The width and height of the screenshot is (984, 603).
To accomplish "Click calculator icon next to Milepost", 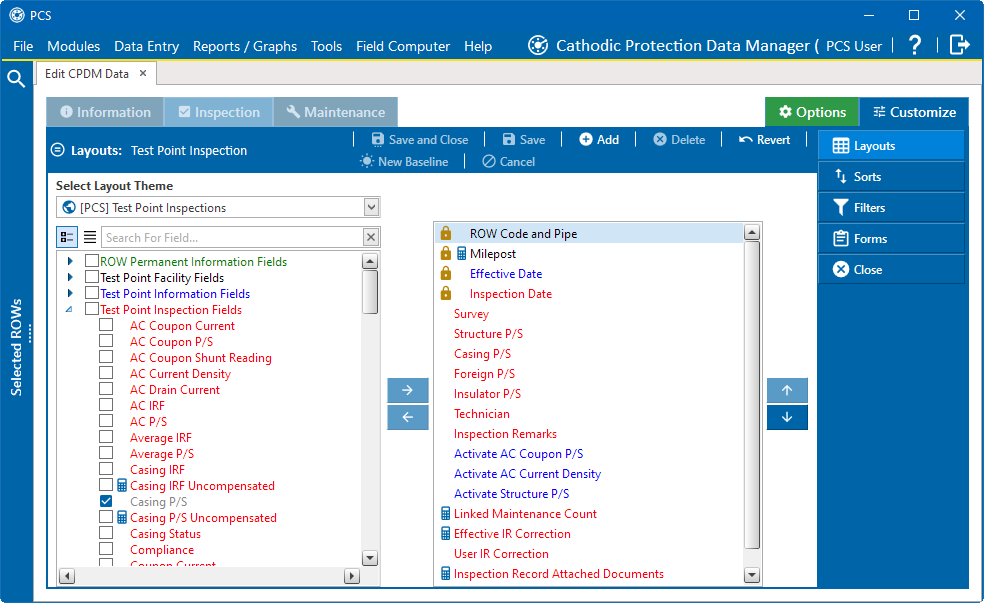I will point(461,253).
